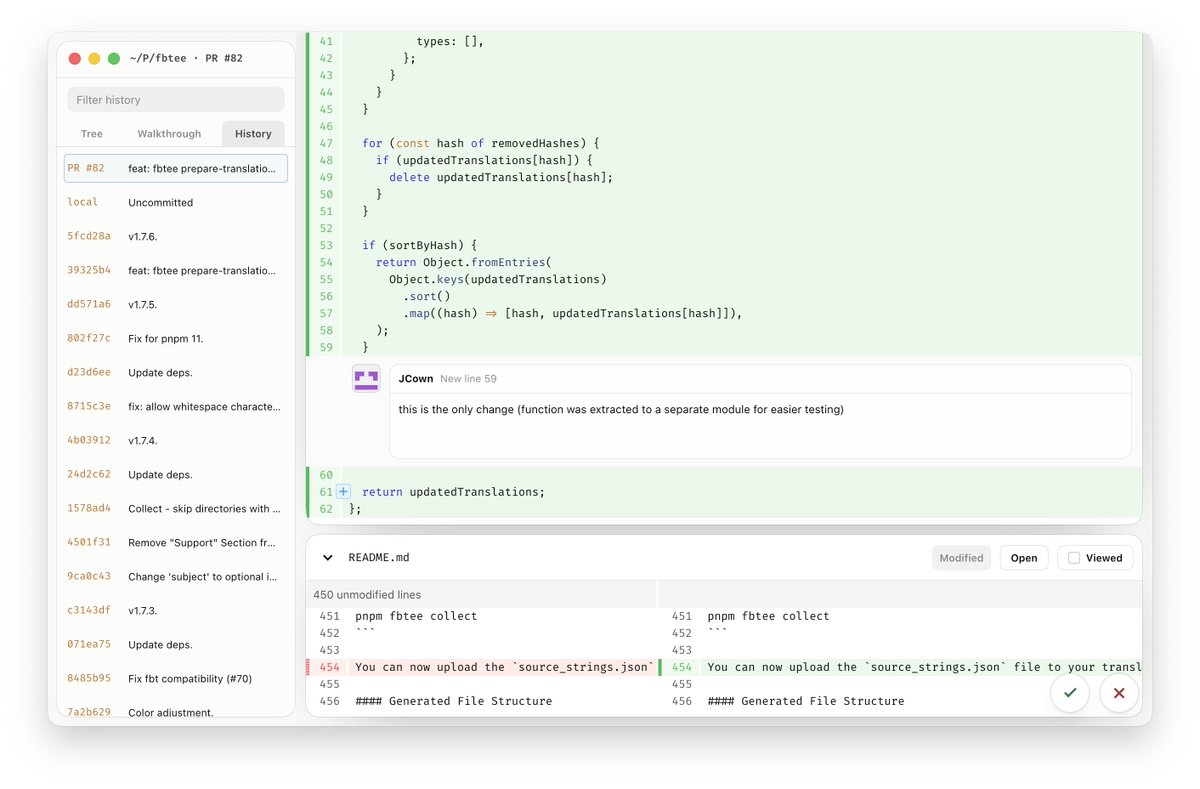
Task: Click "pnpm fbtee collect" in right diff pane
Action: 768,616
